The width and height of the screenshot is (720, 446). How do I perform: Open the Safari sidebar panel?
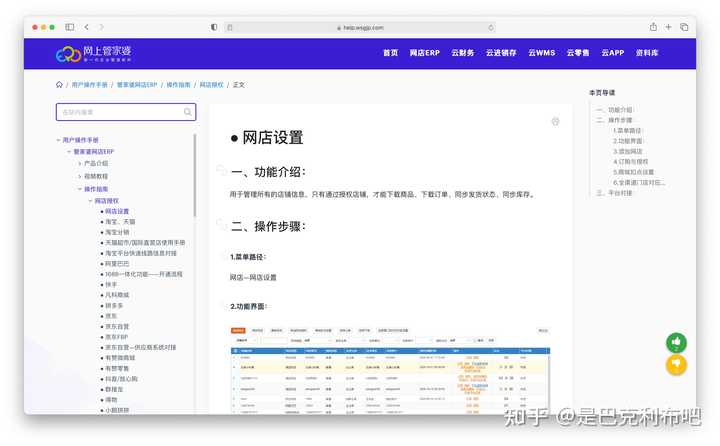pos(70,27)
